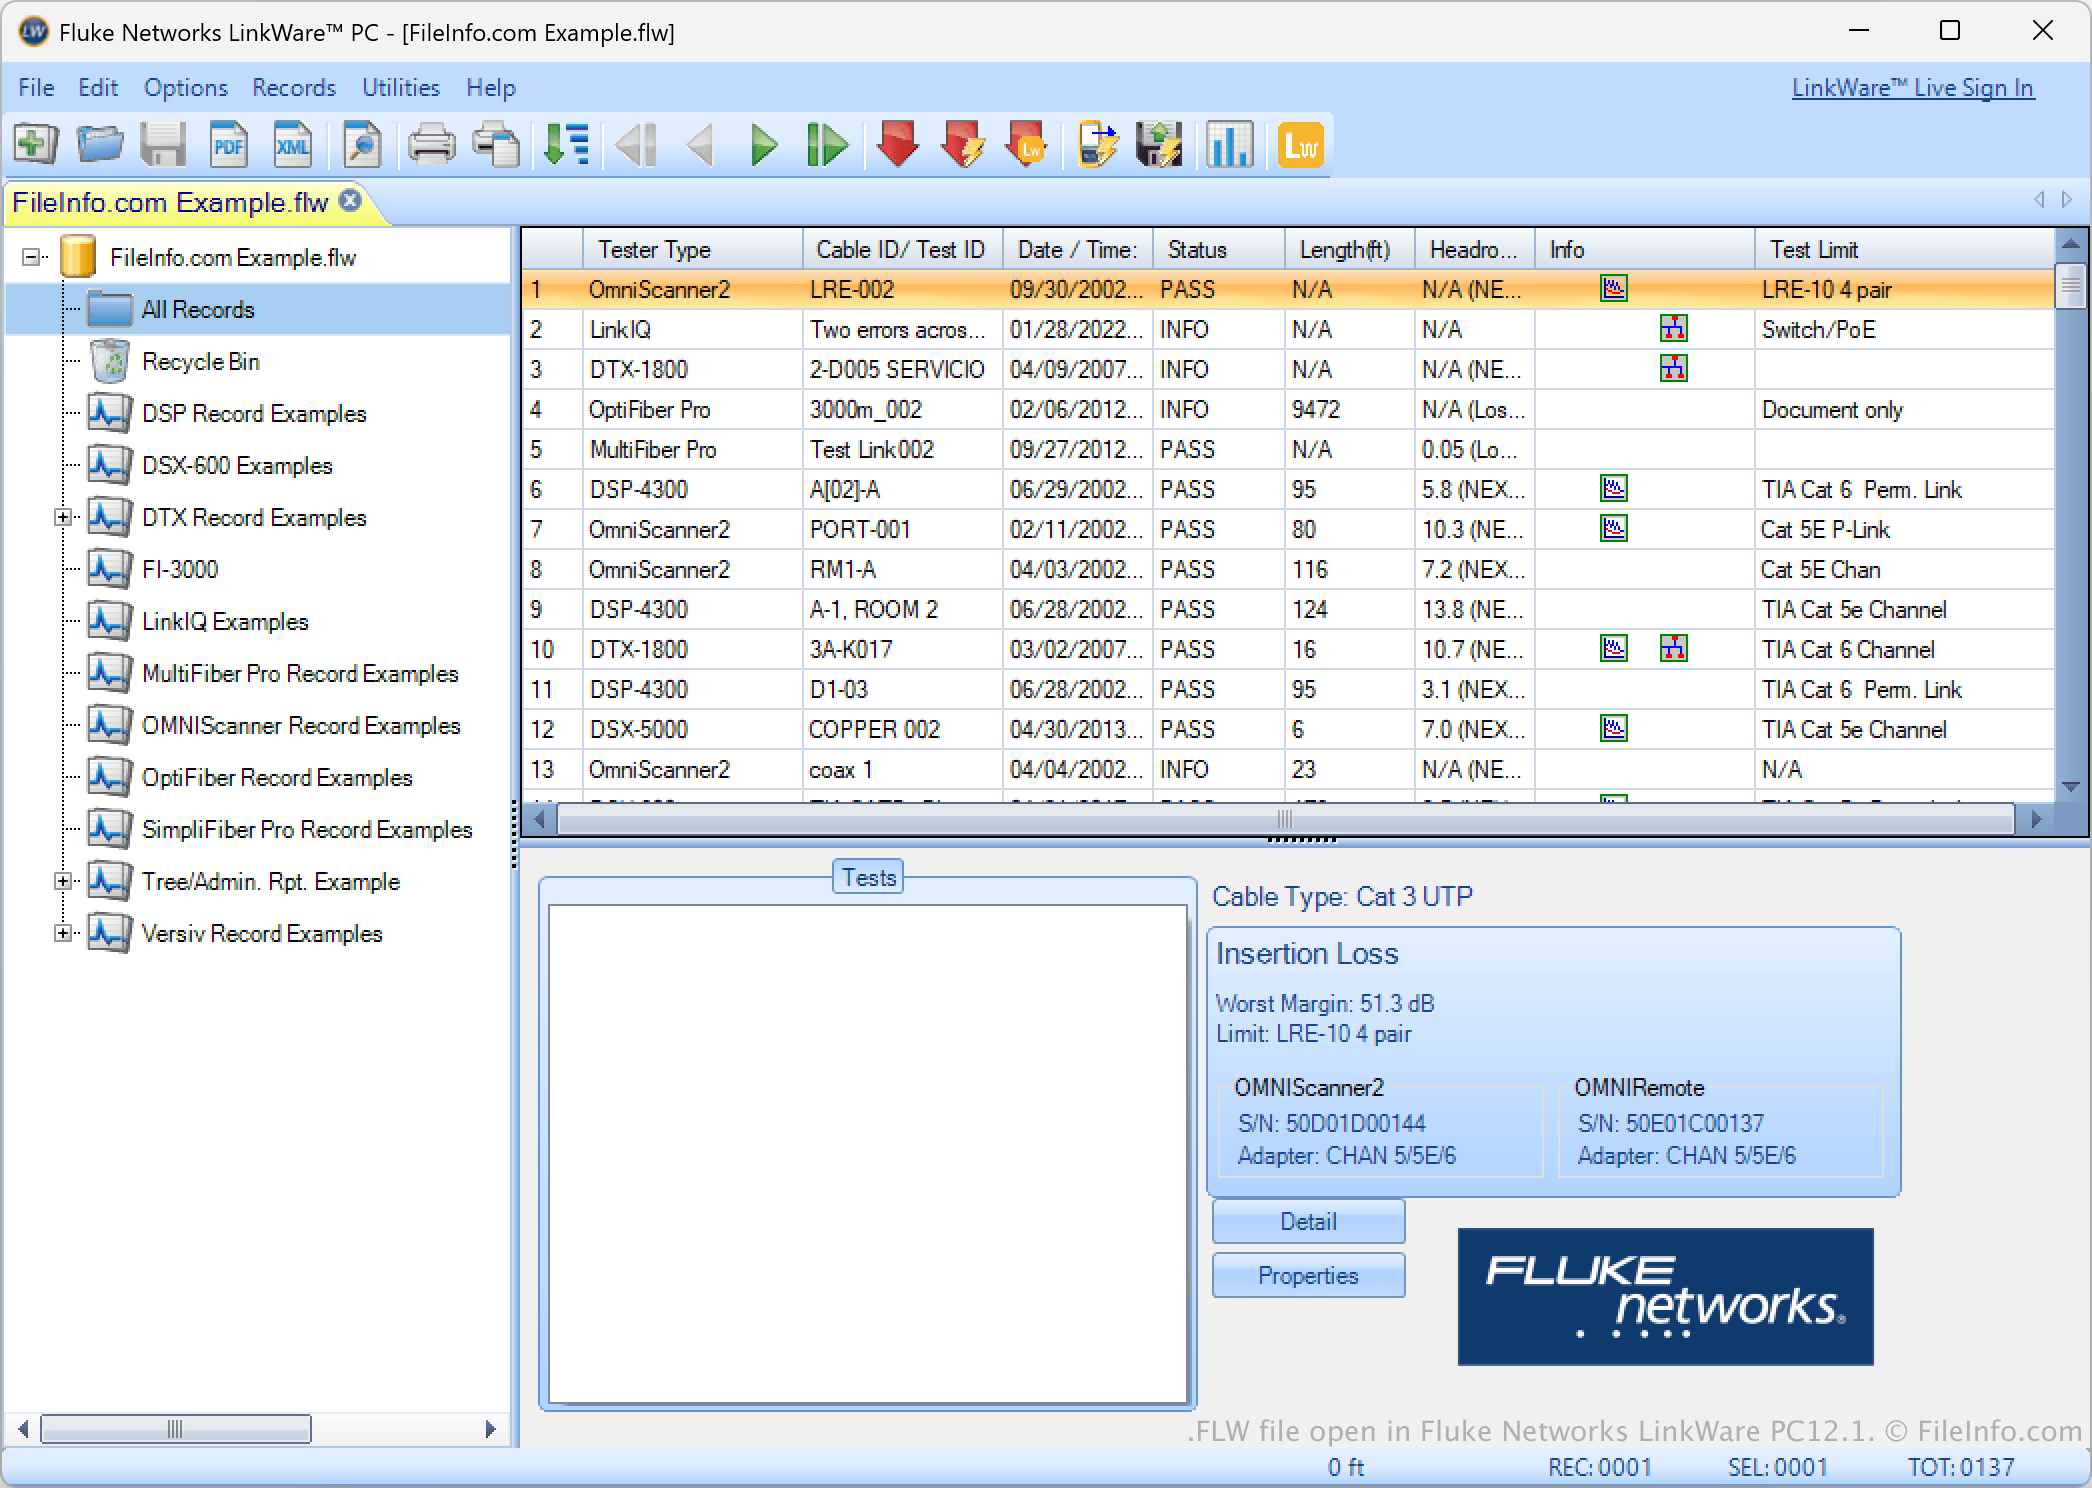
Task: Click the plot icon in row 1 LRE-002
Action: coord(1614,289)
